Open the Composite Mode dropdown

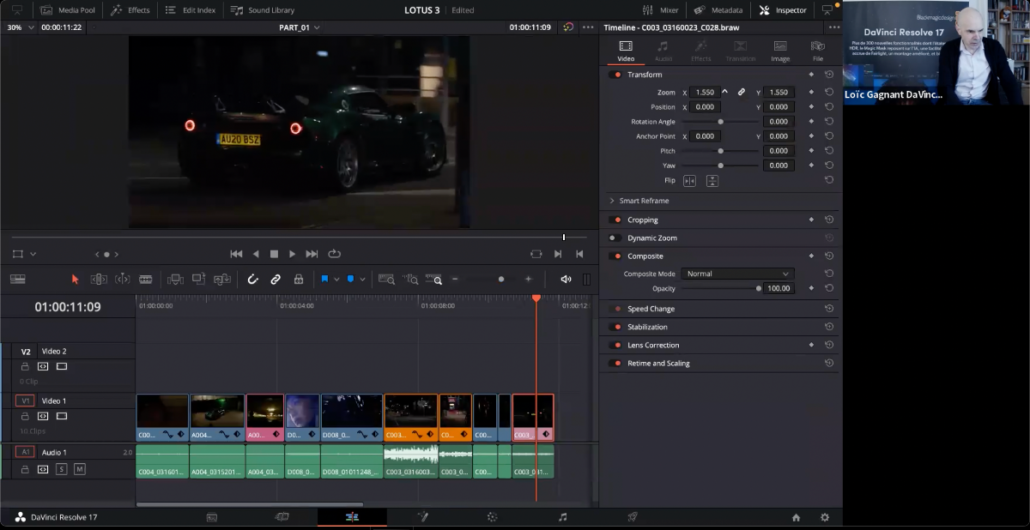tap(737, 273)
